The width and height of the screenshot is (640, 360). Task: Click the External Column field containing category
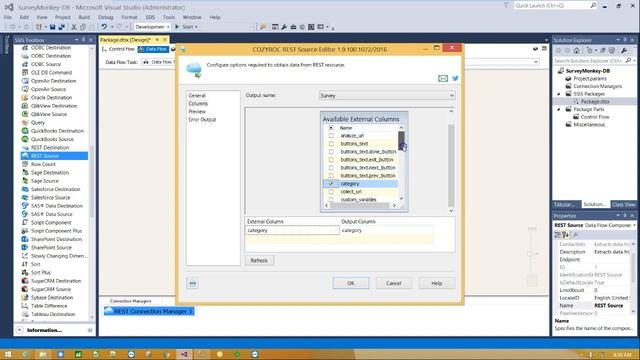point(292,231)
